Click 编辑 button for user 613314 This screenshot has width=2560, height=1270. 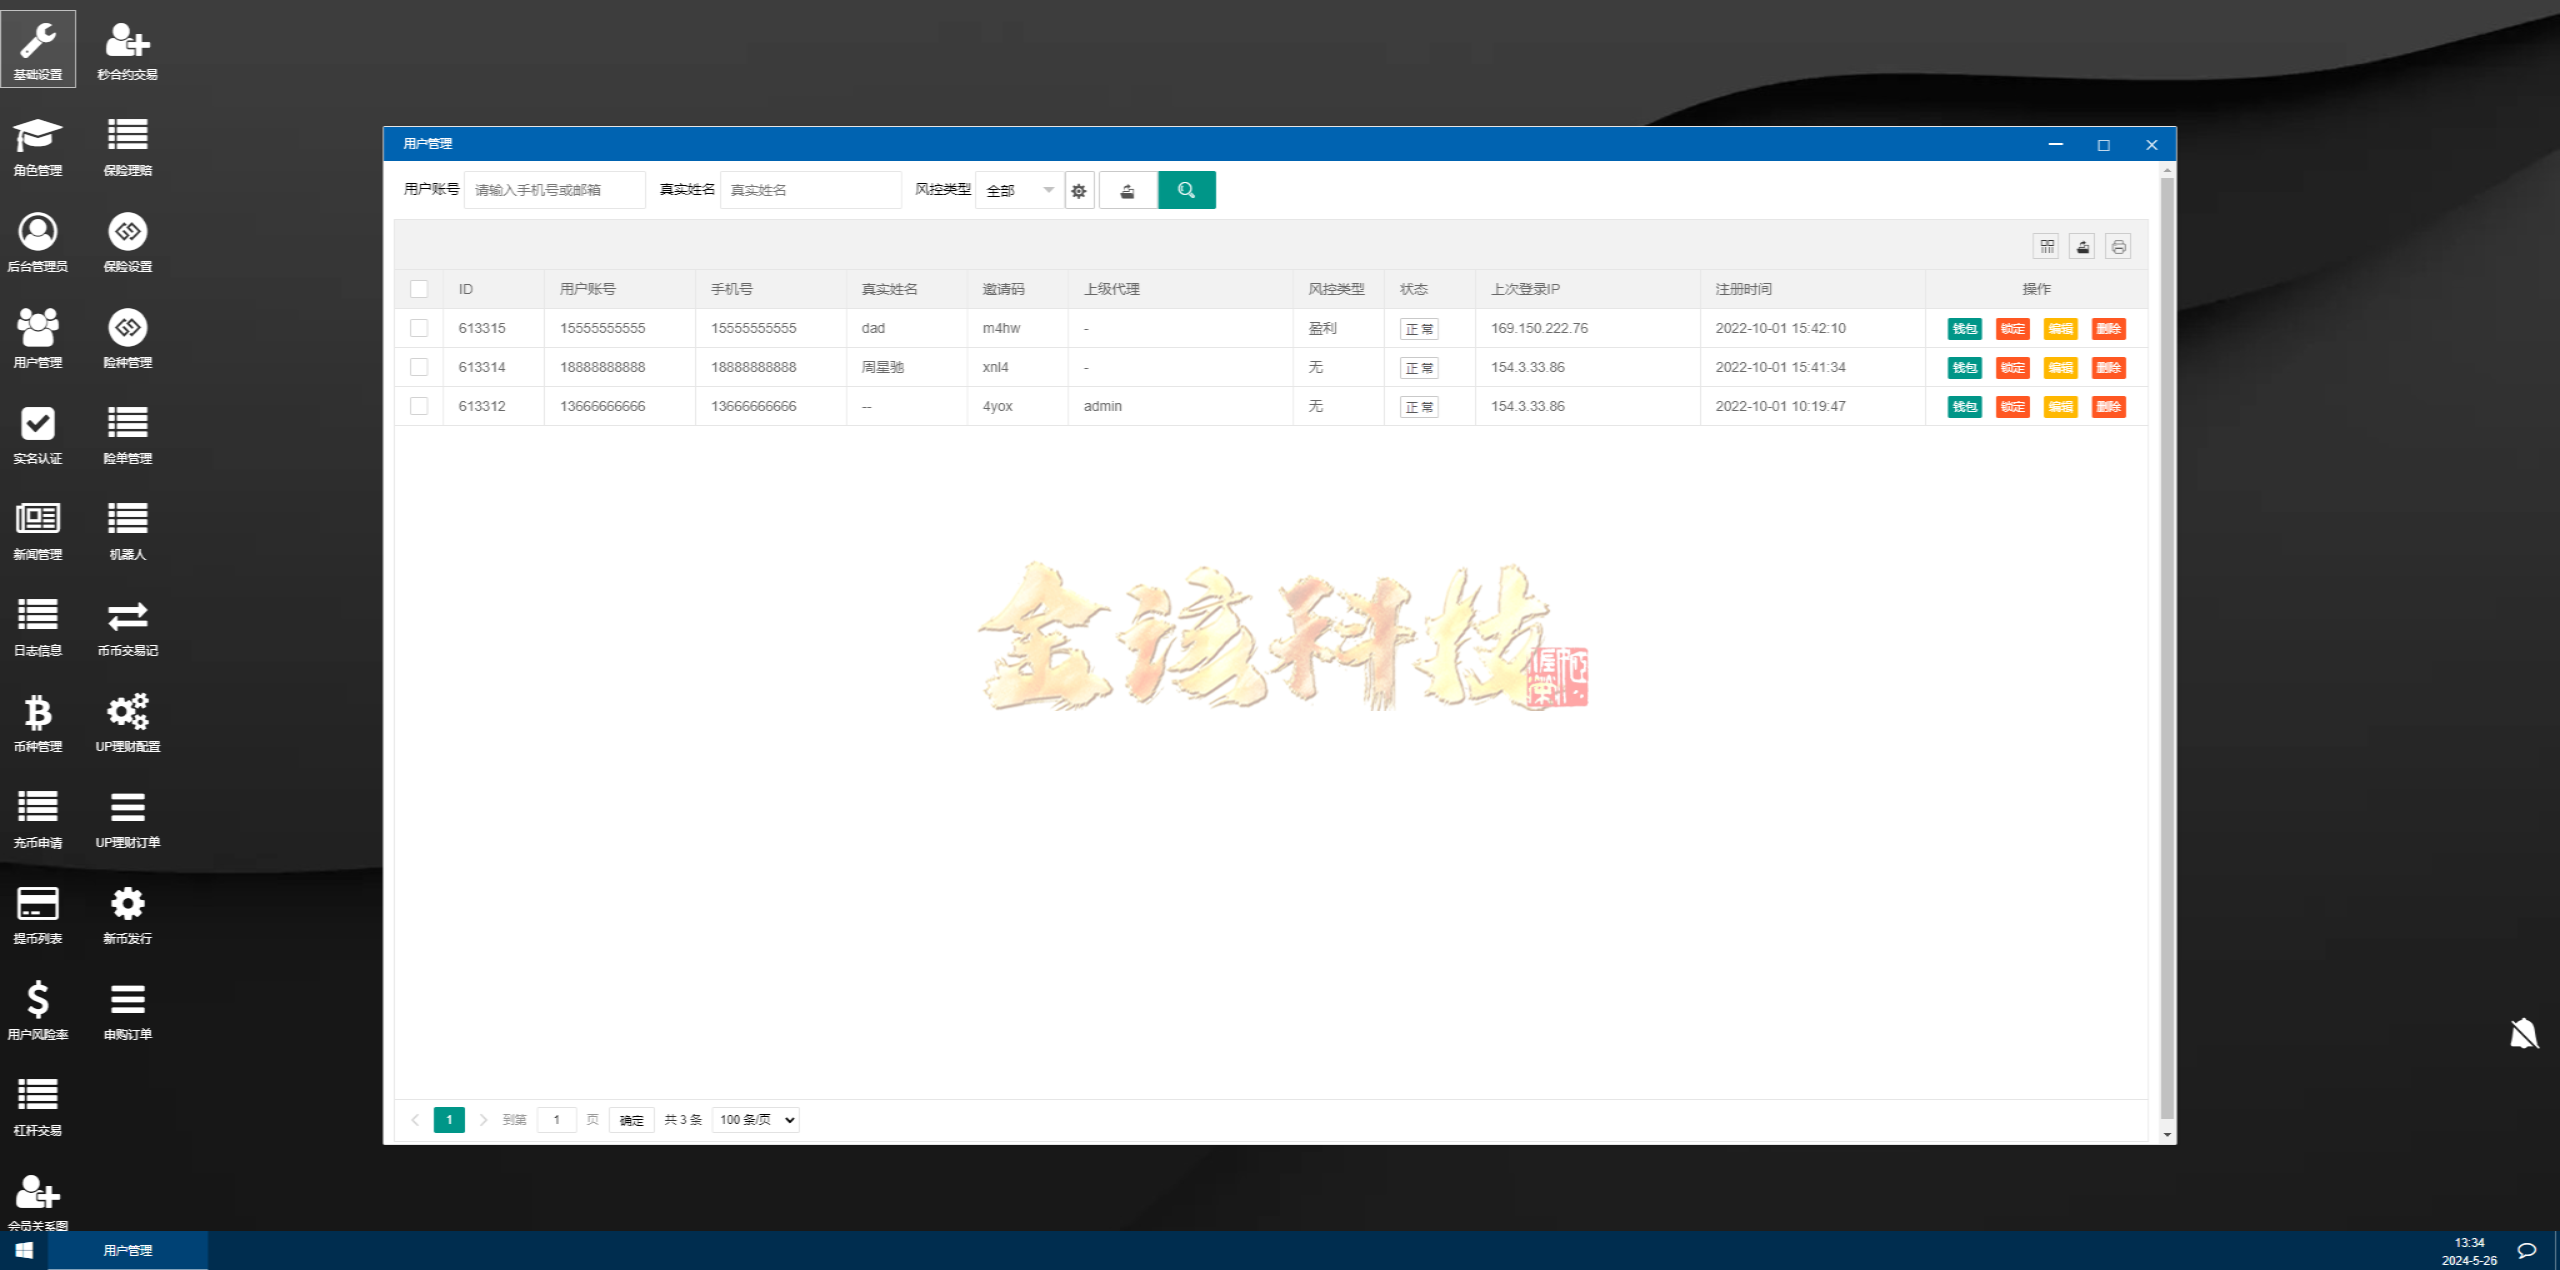[x=2061, y=367]
